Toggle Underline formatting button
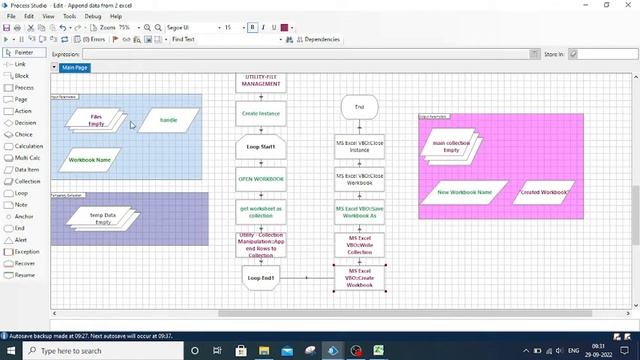 pos(274,28)
